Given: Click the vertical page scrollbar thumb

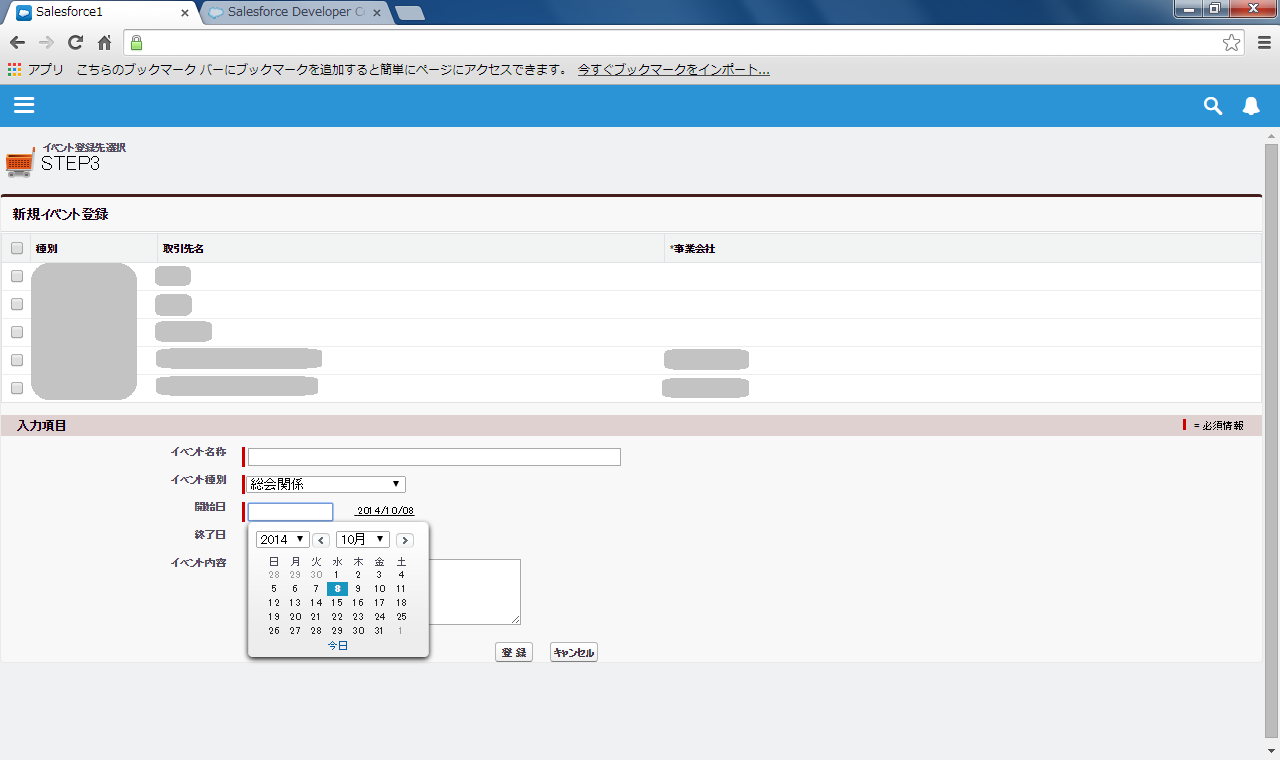Looking at the screenshot, I should click(x=1272, y=440).
